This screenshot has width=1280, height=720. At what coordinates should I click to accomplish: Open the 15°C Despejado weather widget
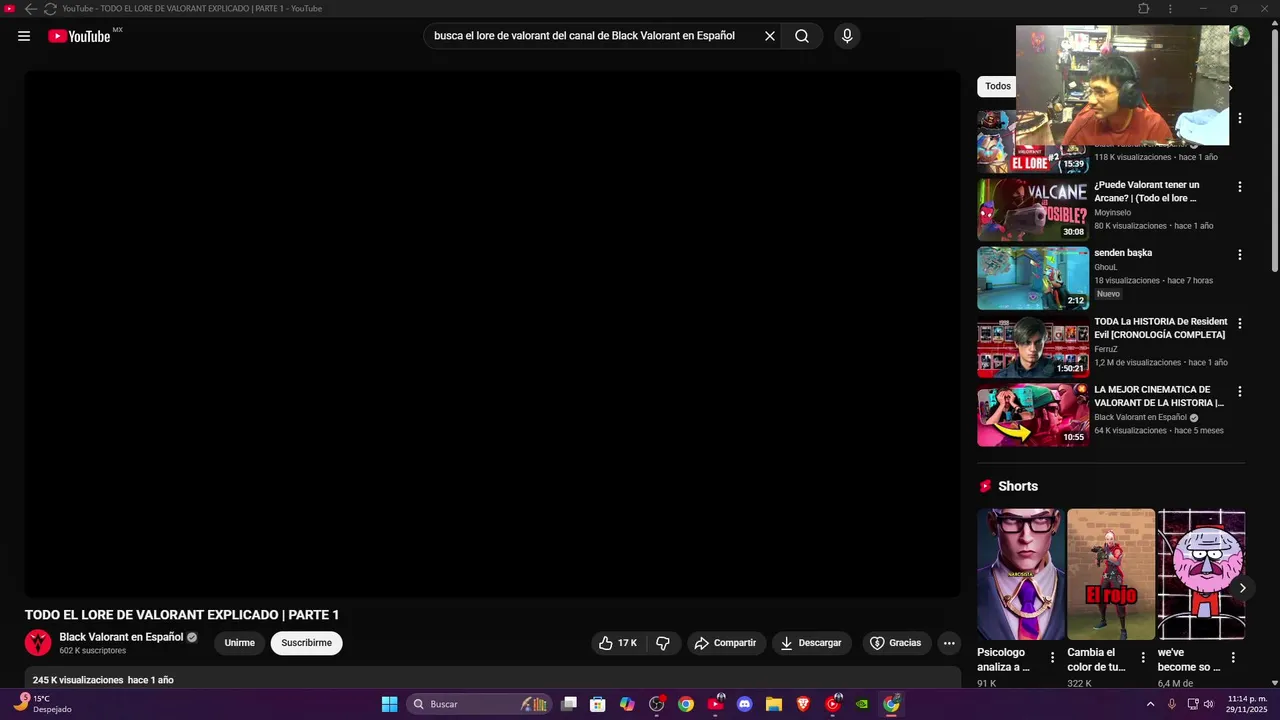pos(42,704)
